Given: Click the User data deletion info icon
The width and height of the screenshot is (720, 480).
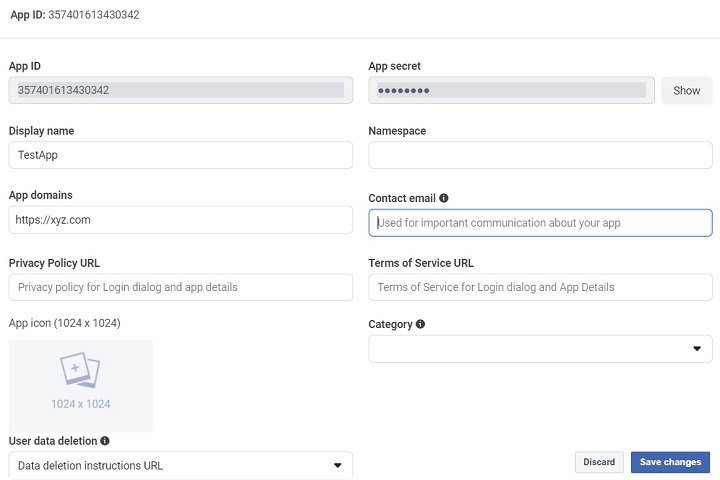Looking at the screenshot, I should (x=105, y=440).
